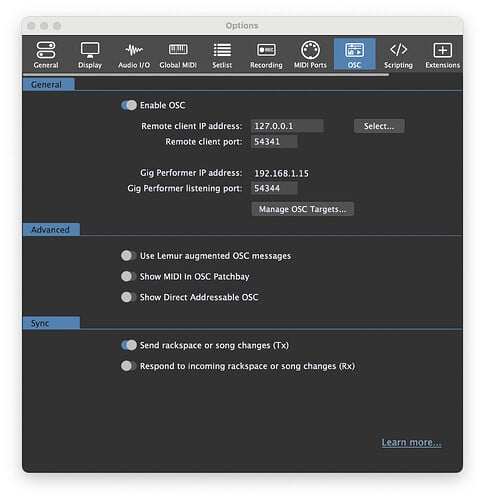This screenshot has height=500, width=485.
Task: Toggle Enable OSC switch
Action: (129, 105)
